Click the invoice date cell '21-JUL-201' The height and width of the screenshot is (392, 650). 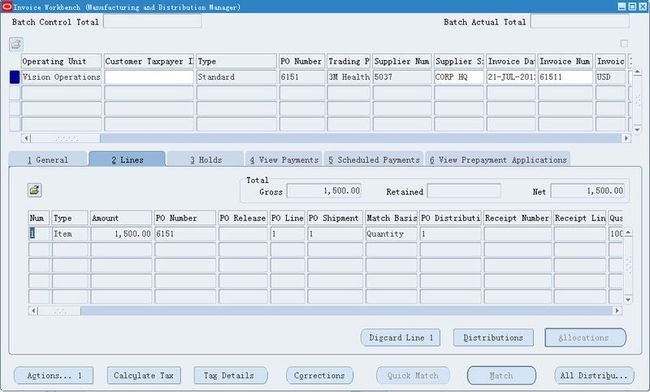coord(511,77)
